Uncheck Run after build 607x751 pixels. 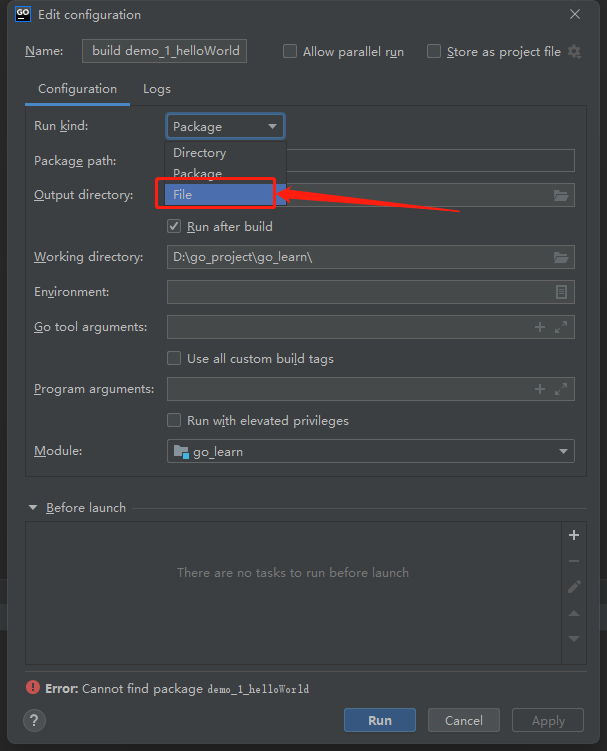(x=174, y=226)
